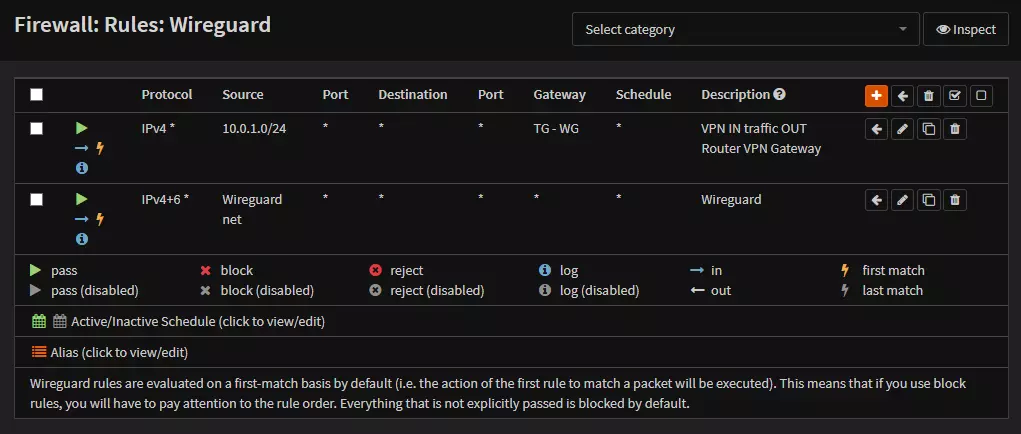
Task: Click the IPv4+6 * protocol cell
Action: click(x=165, y=199)
